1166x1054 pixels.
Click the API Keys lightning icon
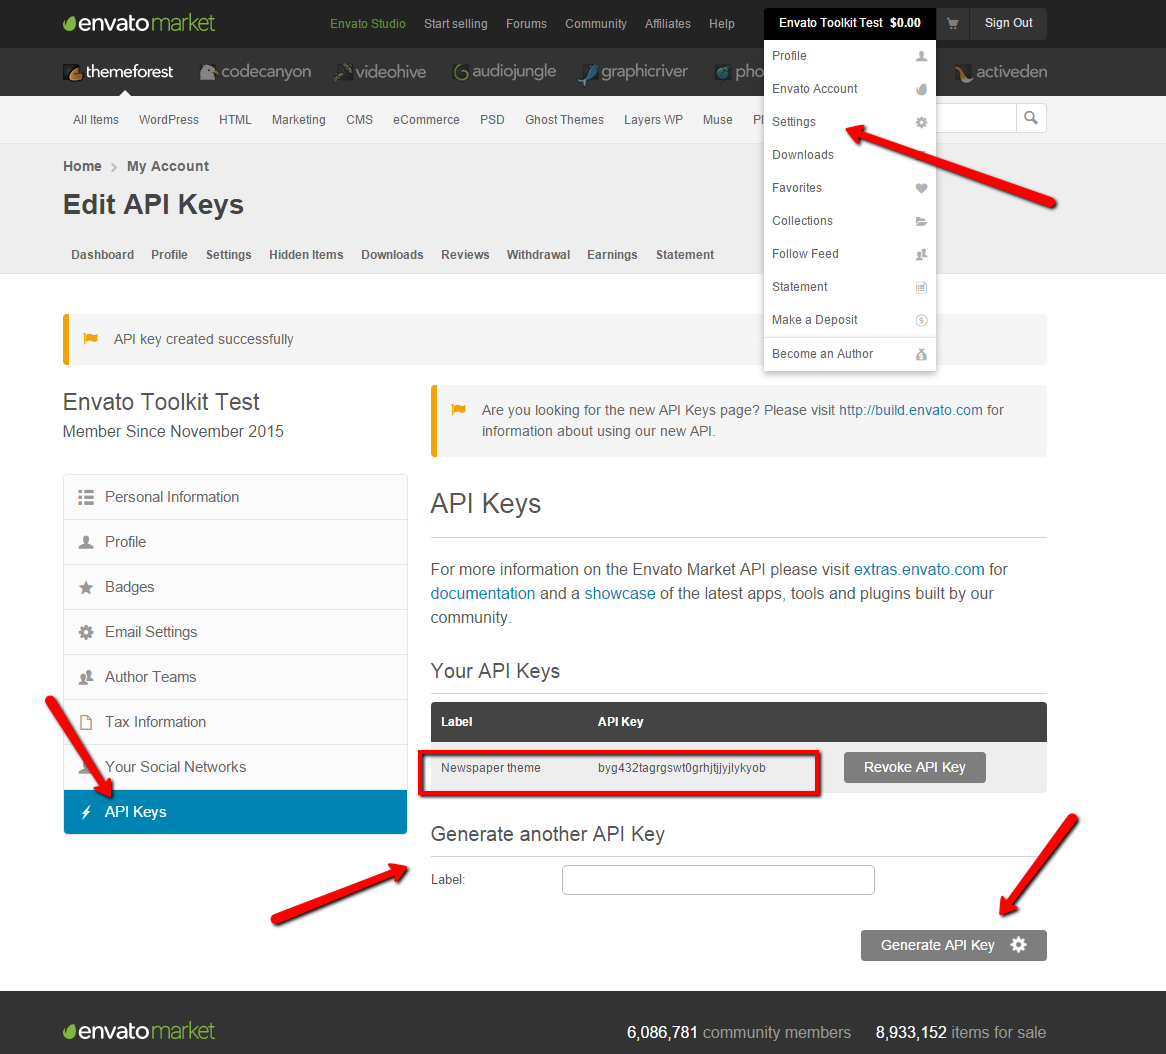(x=86, y=812)
